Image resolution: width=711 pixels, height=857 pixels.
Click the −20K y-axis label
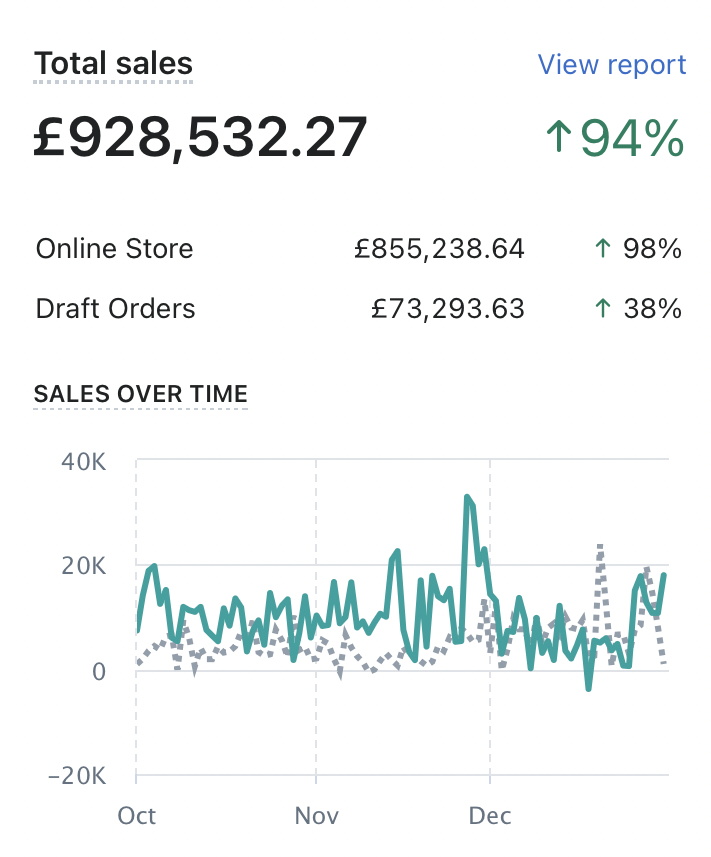(76, 776)
